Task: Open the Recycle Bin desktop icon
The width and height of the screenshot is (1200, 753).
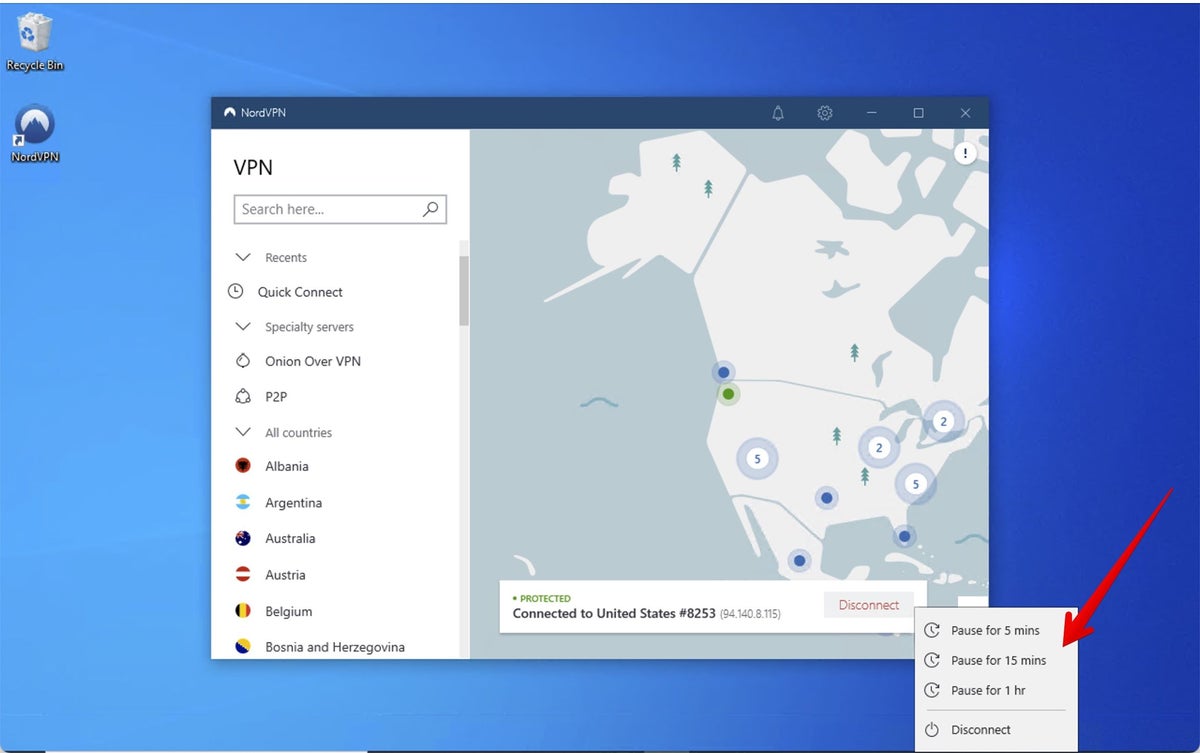Action: coord(35,42)
